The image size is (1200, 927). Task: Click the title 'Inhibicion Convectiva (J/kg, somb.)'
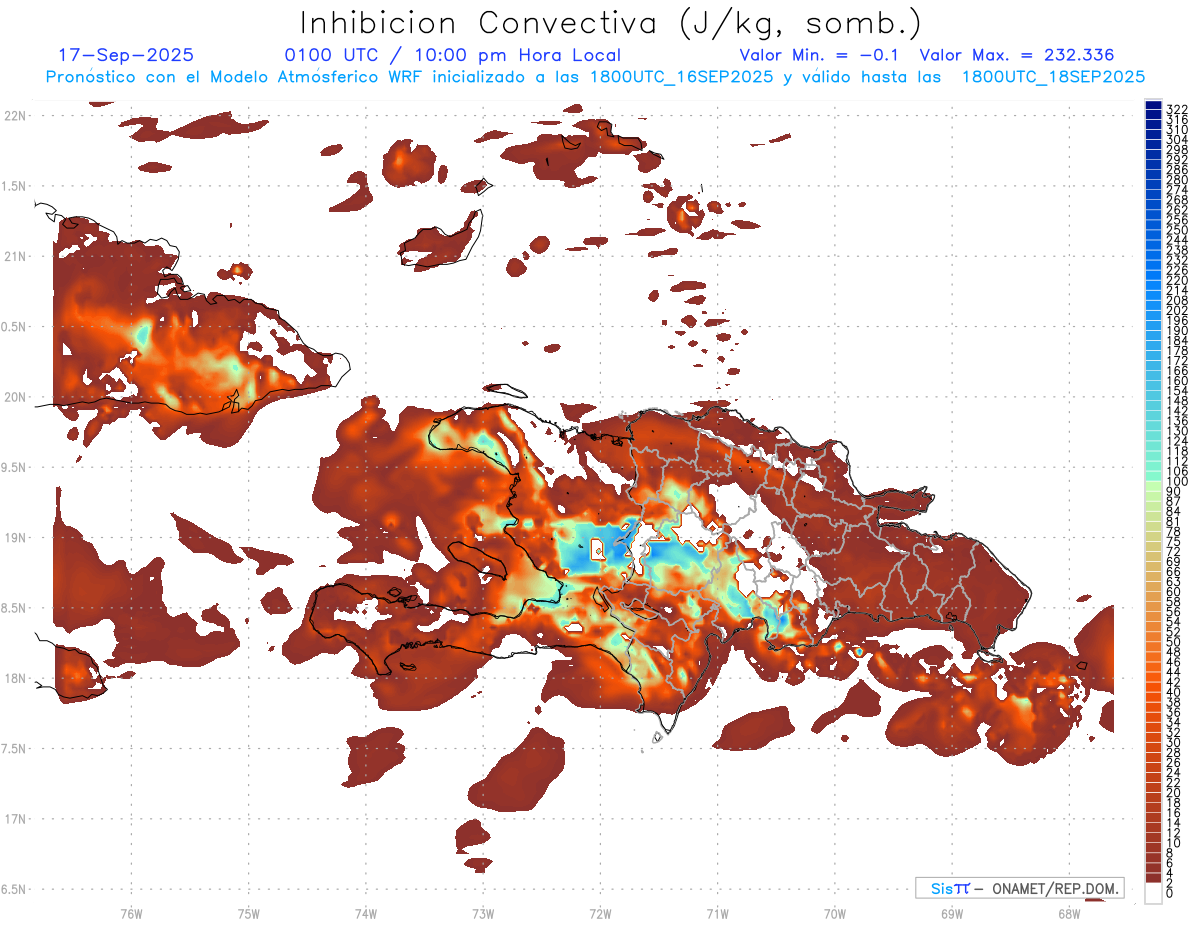click(611, 22)
